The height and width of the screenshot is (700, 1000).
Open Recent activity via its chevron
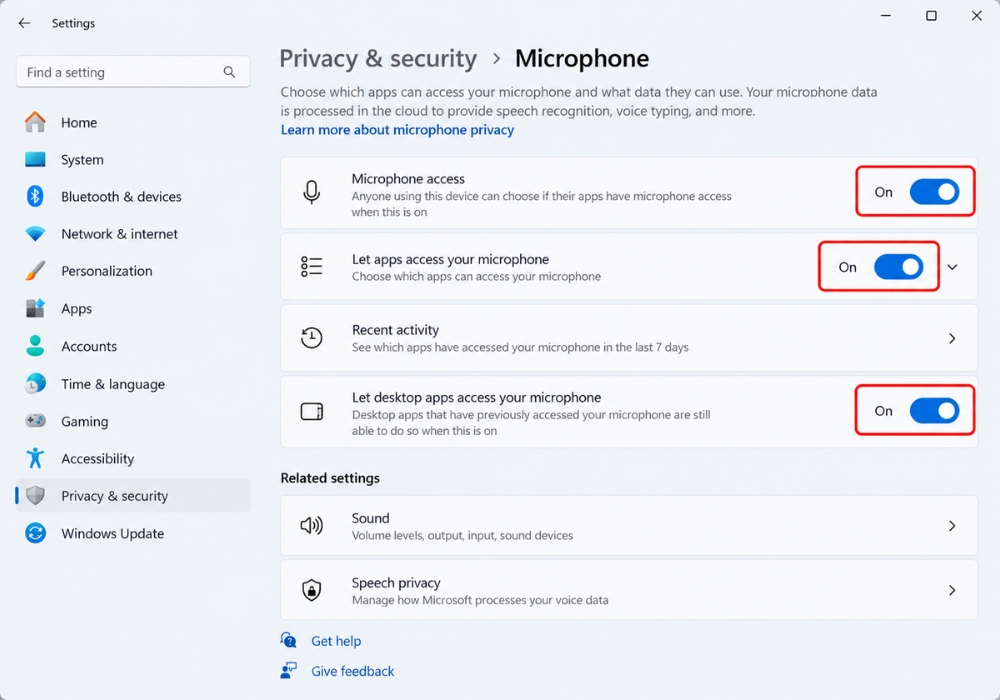(952, 338)
